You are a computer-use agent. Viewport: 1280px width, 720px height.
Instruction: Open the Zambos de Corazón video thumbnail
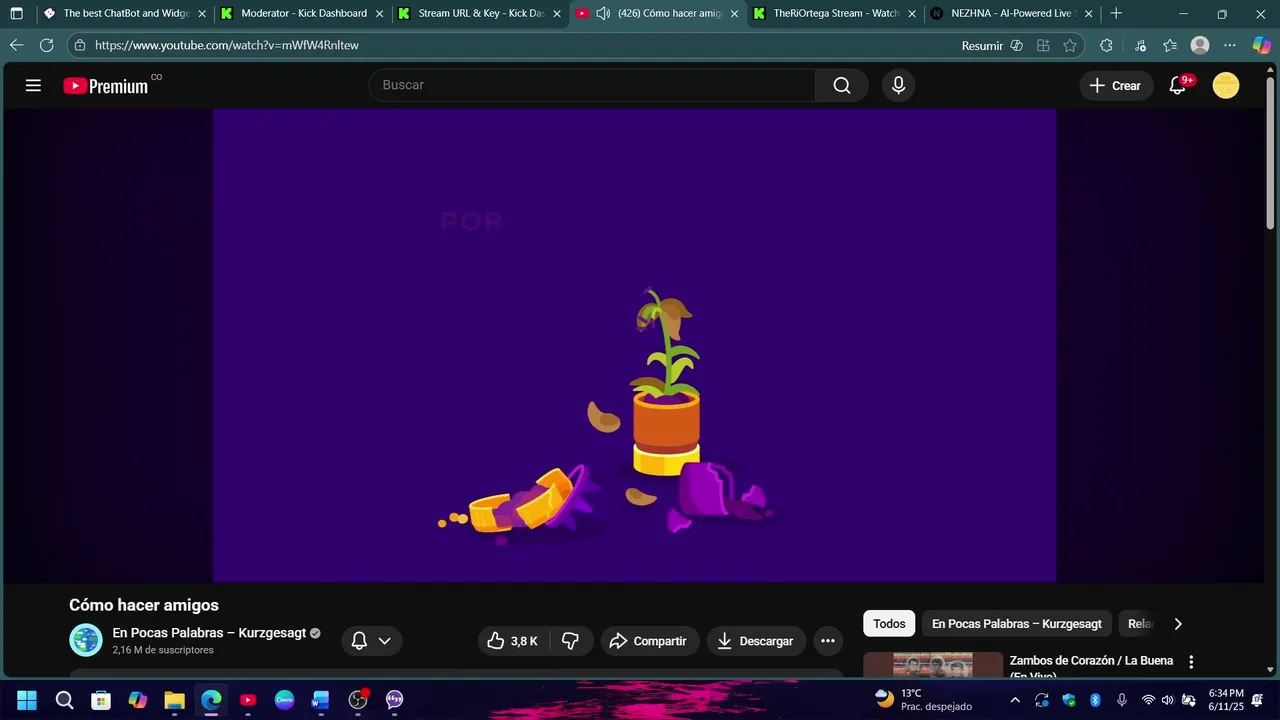coord(933,665)
